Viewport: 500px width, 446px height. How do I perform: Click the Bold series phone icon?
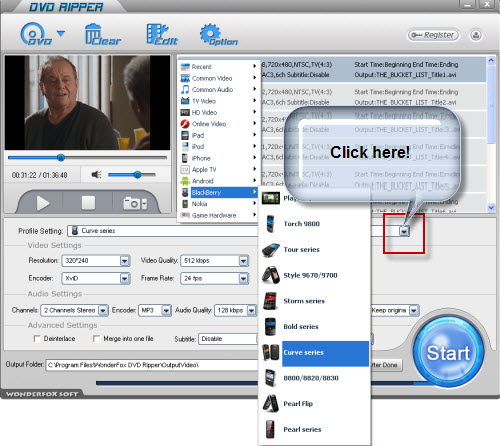point(270,327)
